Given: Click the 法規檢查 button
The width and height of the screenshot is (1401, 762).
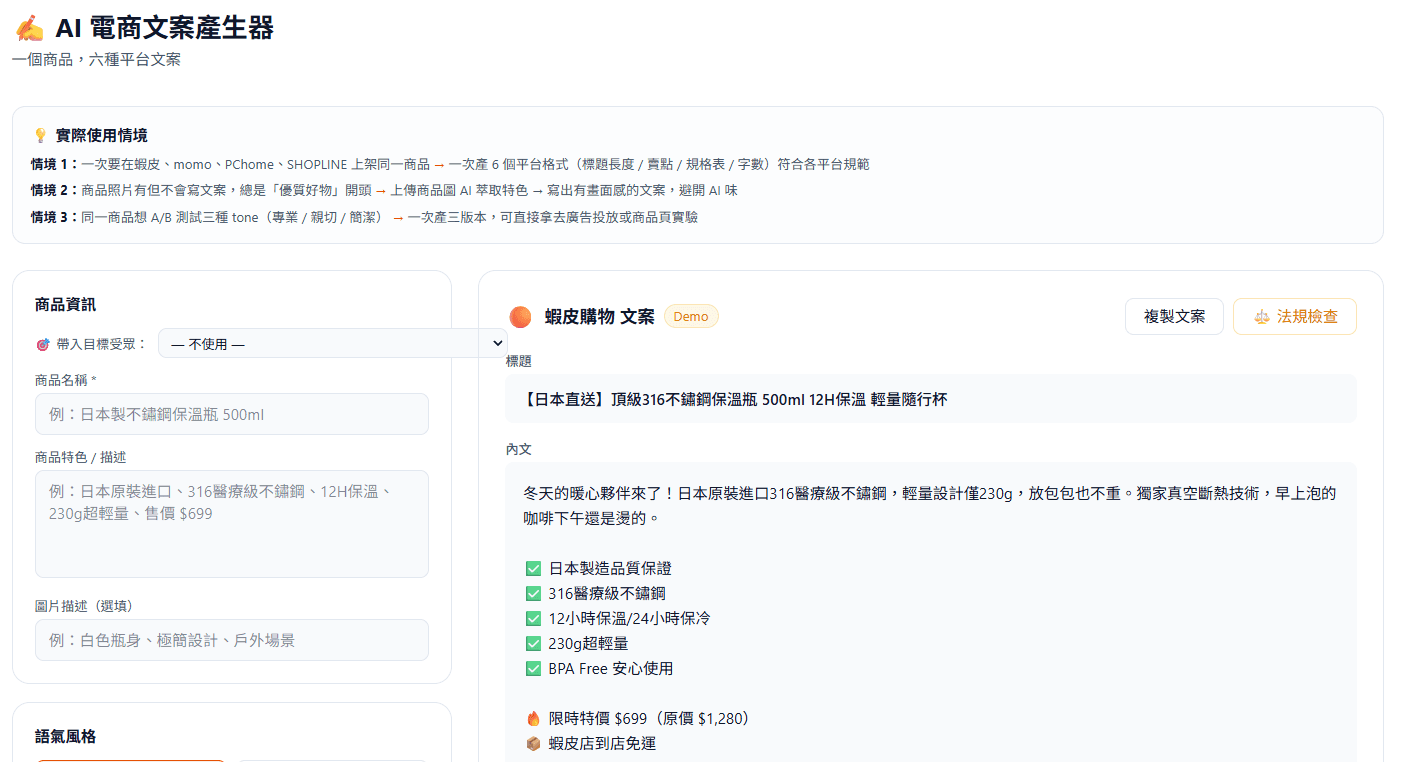Looking at the screenshot, I should click(x=1295, y=317).
